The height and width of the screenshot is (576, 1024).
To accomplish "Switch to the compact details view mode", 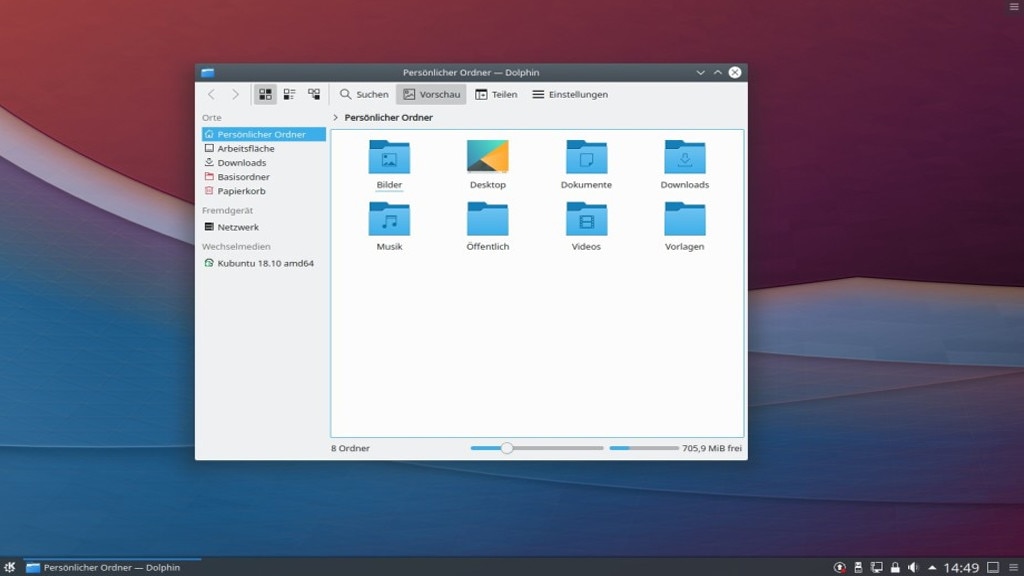I will click(289, 94).
